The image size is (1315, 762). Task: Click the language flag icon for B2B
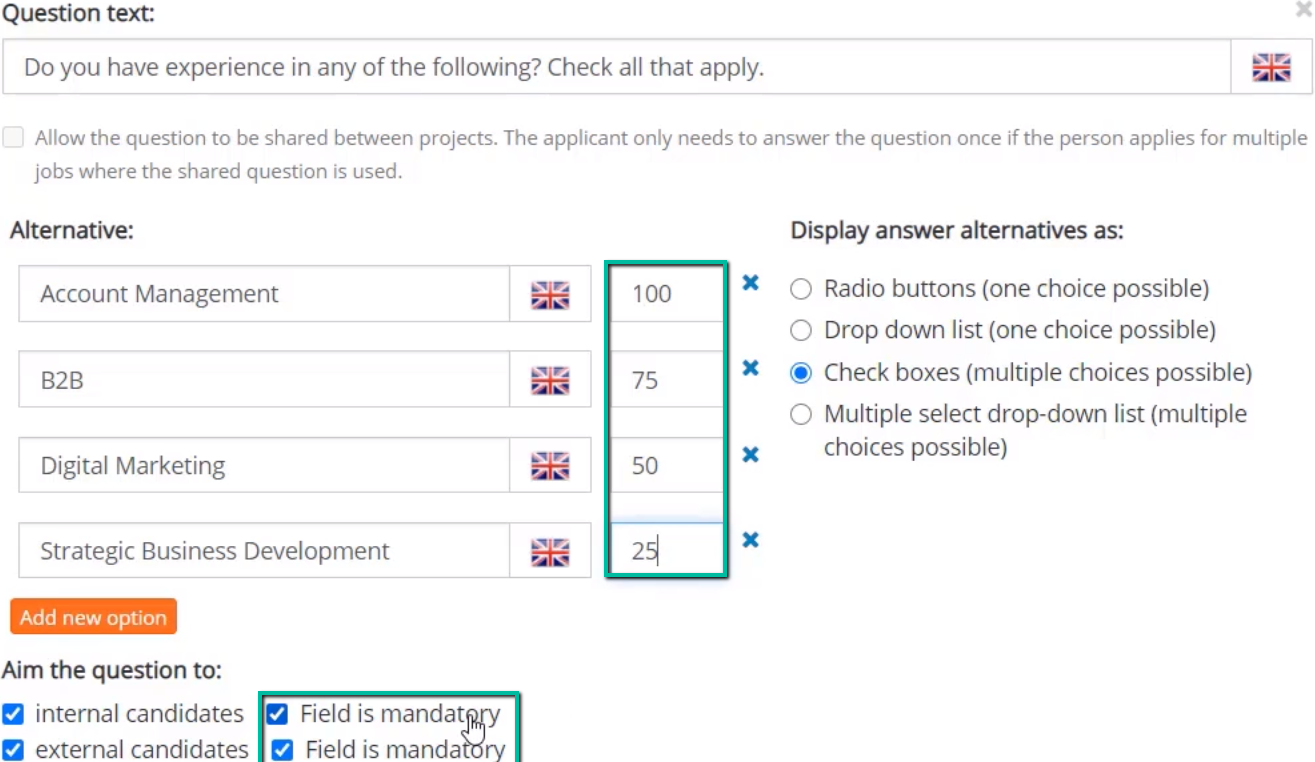click(550, 380)
